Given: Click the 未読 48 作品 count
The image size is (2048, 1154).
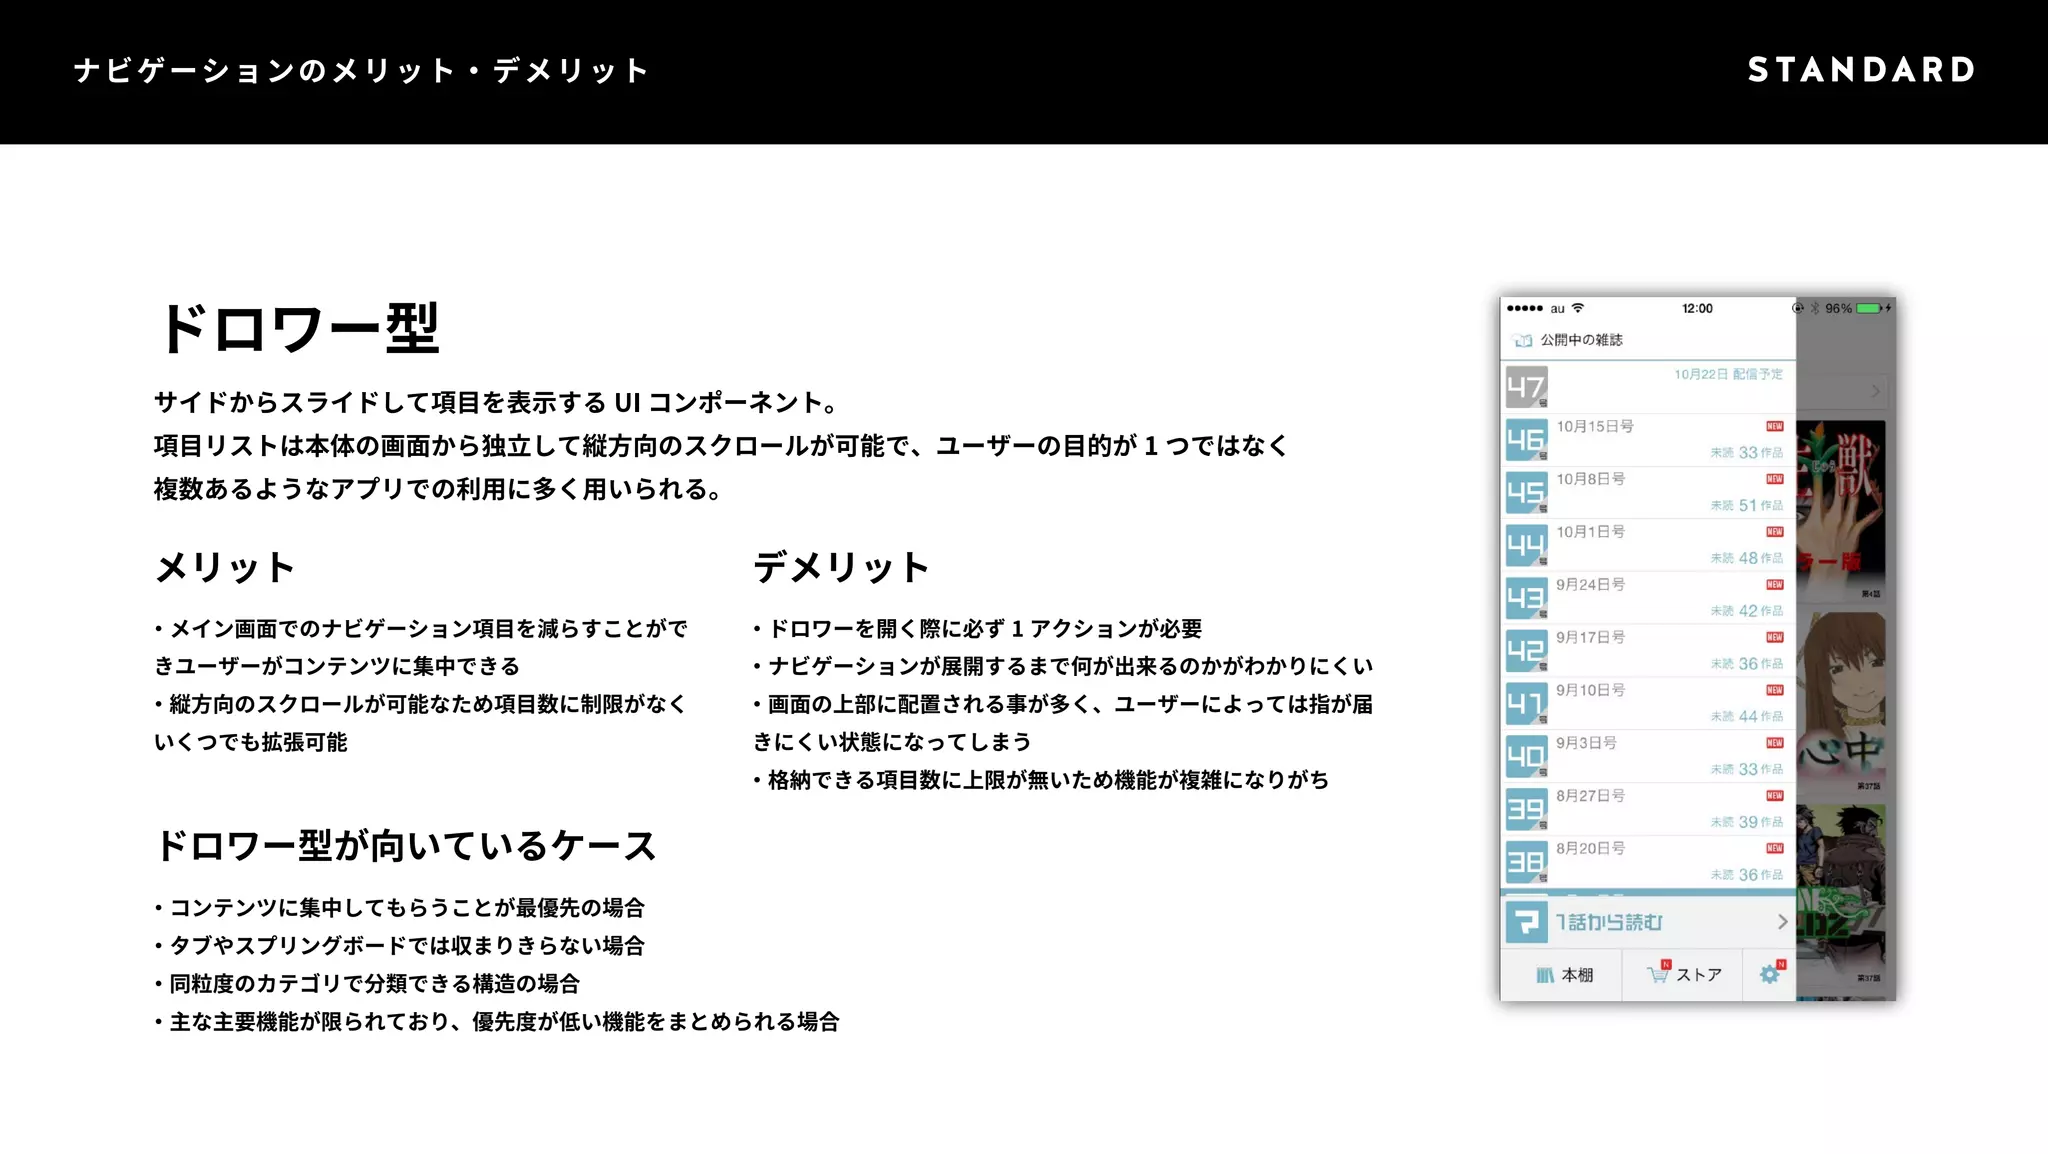Looking at the screenshot, I should (1747, 558).
